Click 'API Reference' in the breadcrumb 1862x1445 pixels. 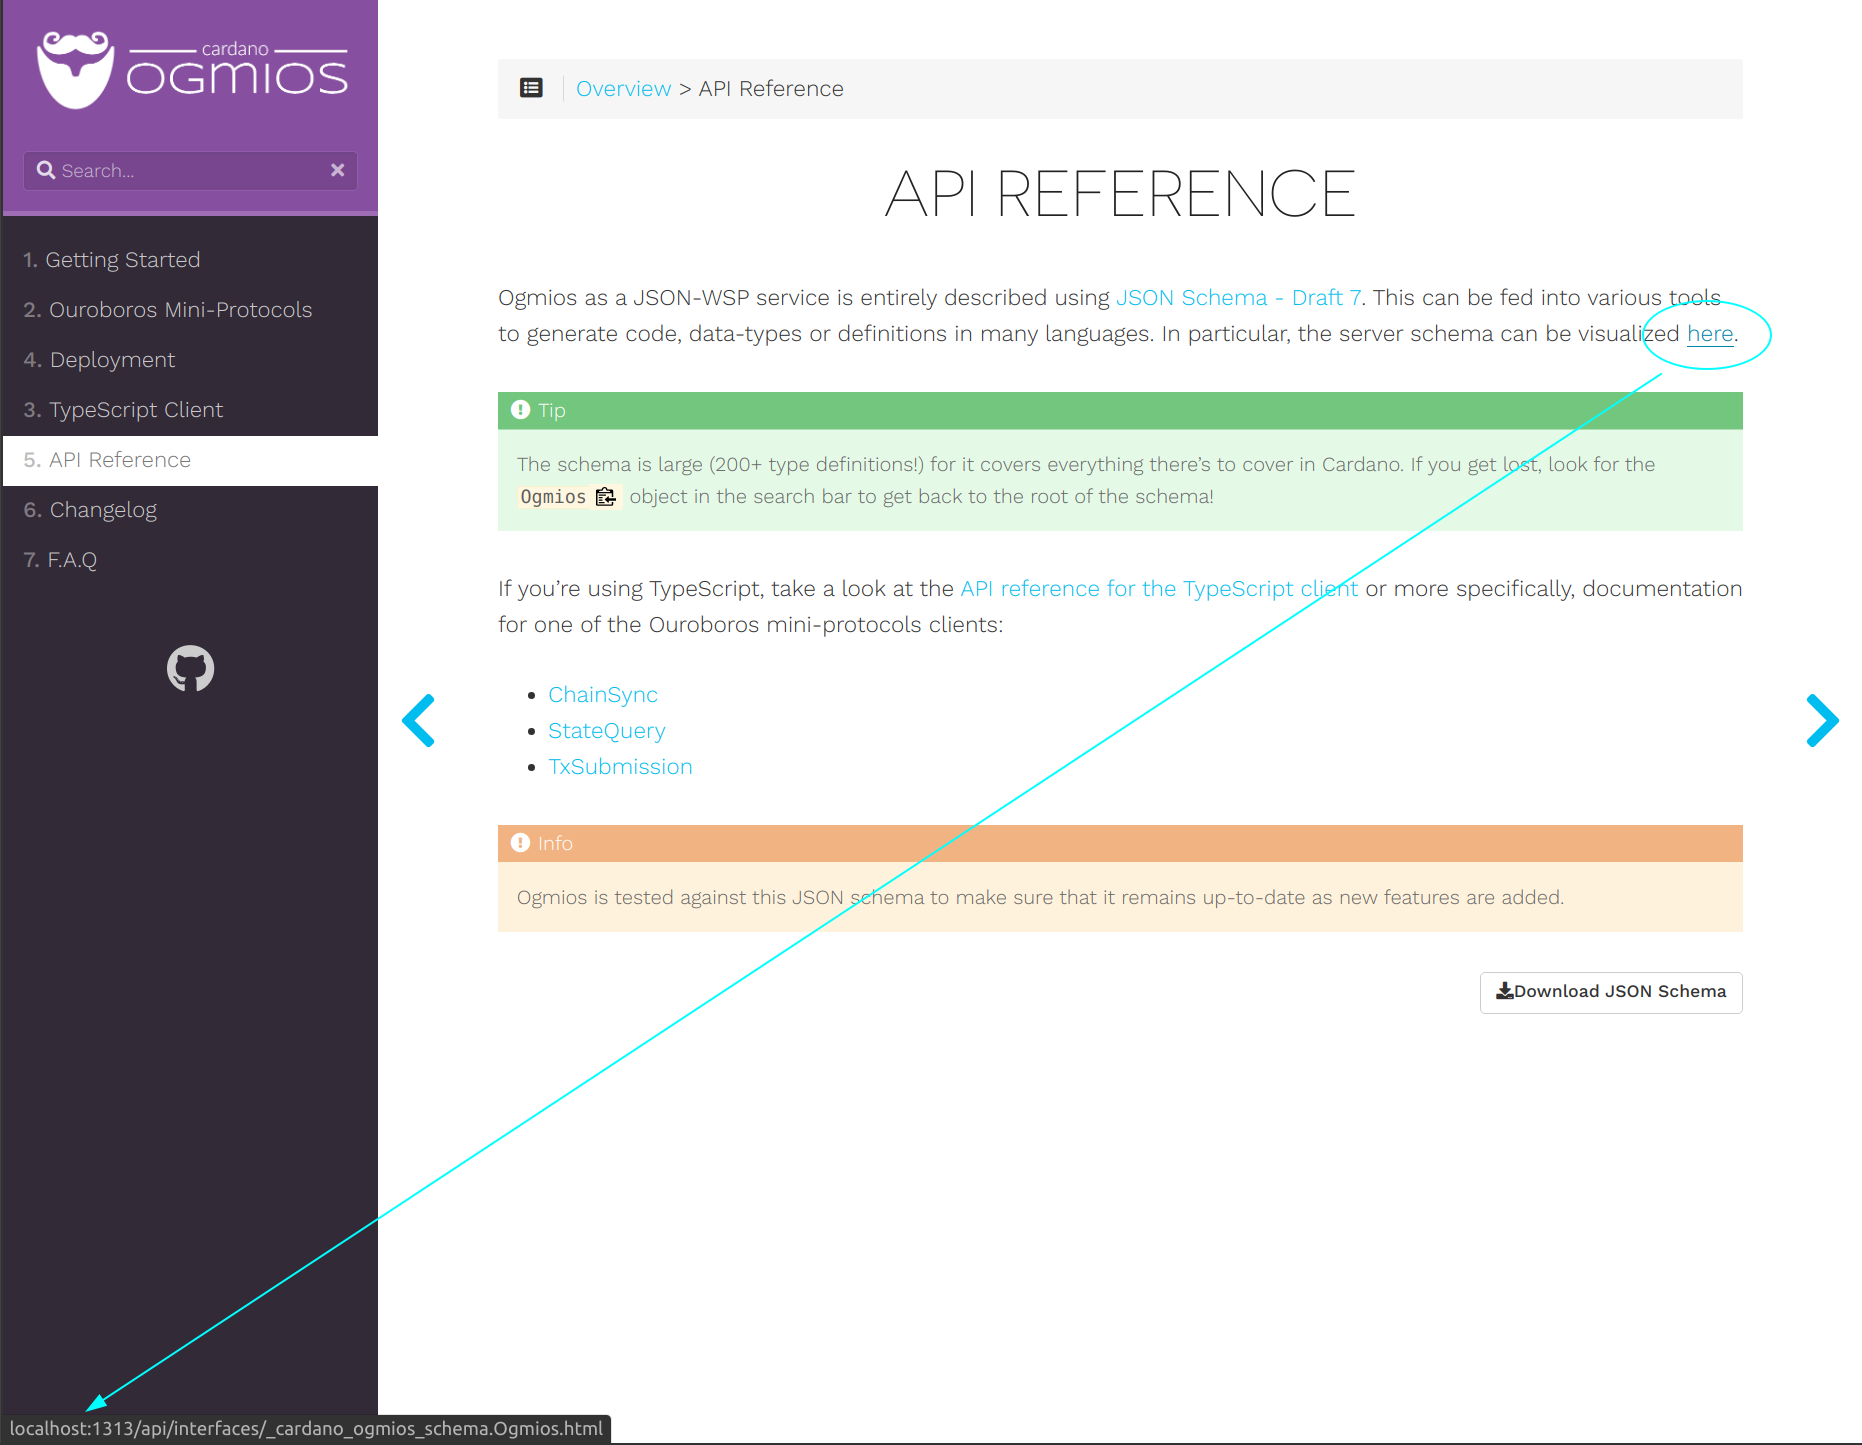[771, 89]
